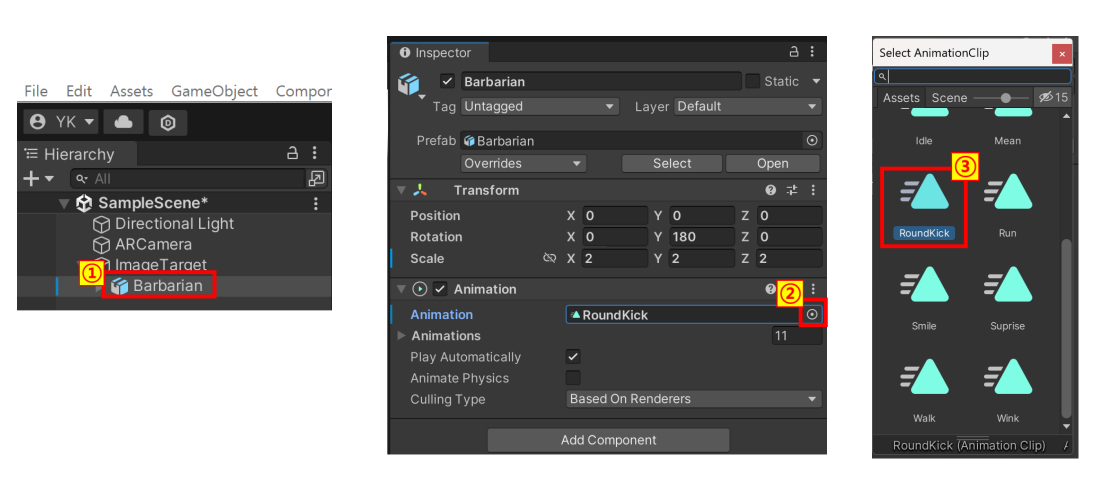Open the Static flags dropdown arrow
The image size is (1100, 483).
point(816,81)
